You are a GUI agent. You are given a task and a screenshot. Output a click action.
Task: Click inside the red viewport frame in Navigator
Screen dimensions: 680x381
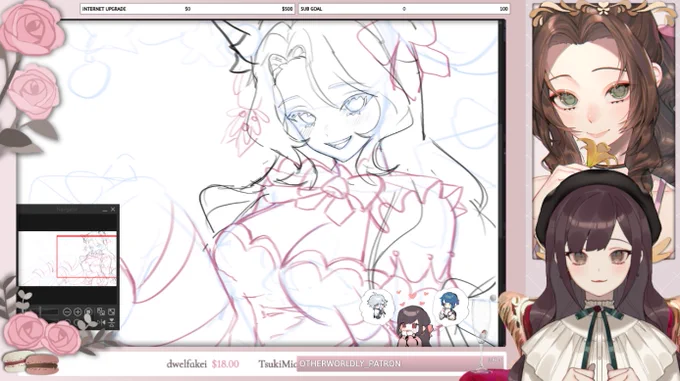pyautogui.click(x=87, y=256)
